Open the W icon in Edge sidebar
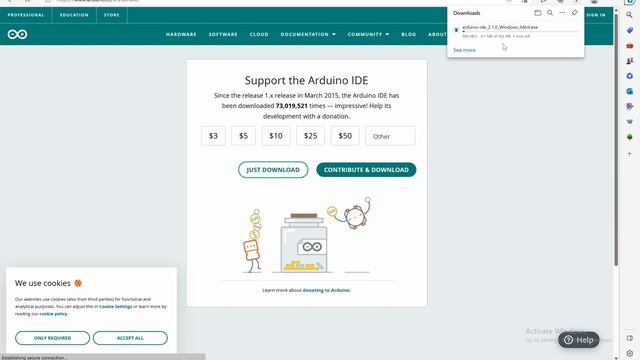 [x=629, y=122]
